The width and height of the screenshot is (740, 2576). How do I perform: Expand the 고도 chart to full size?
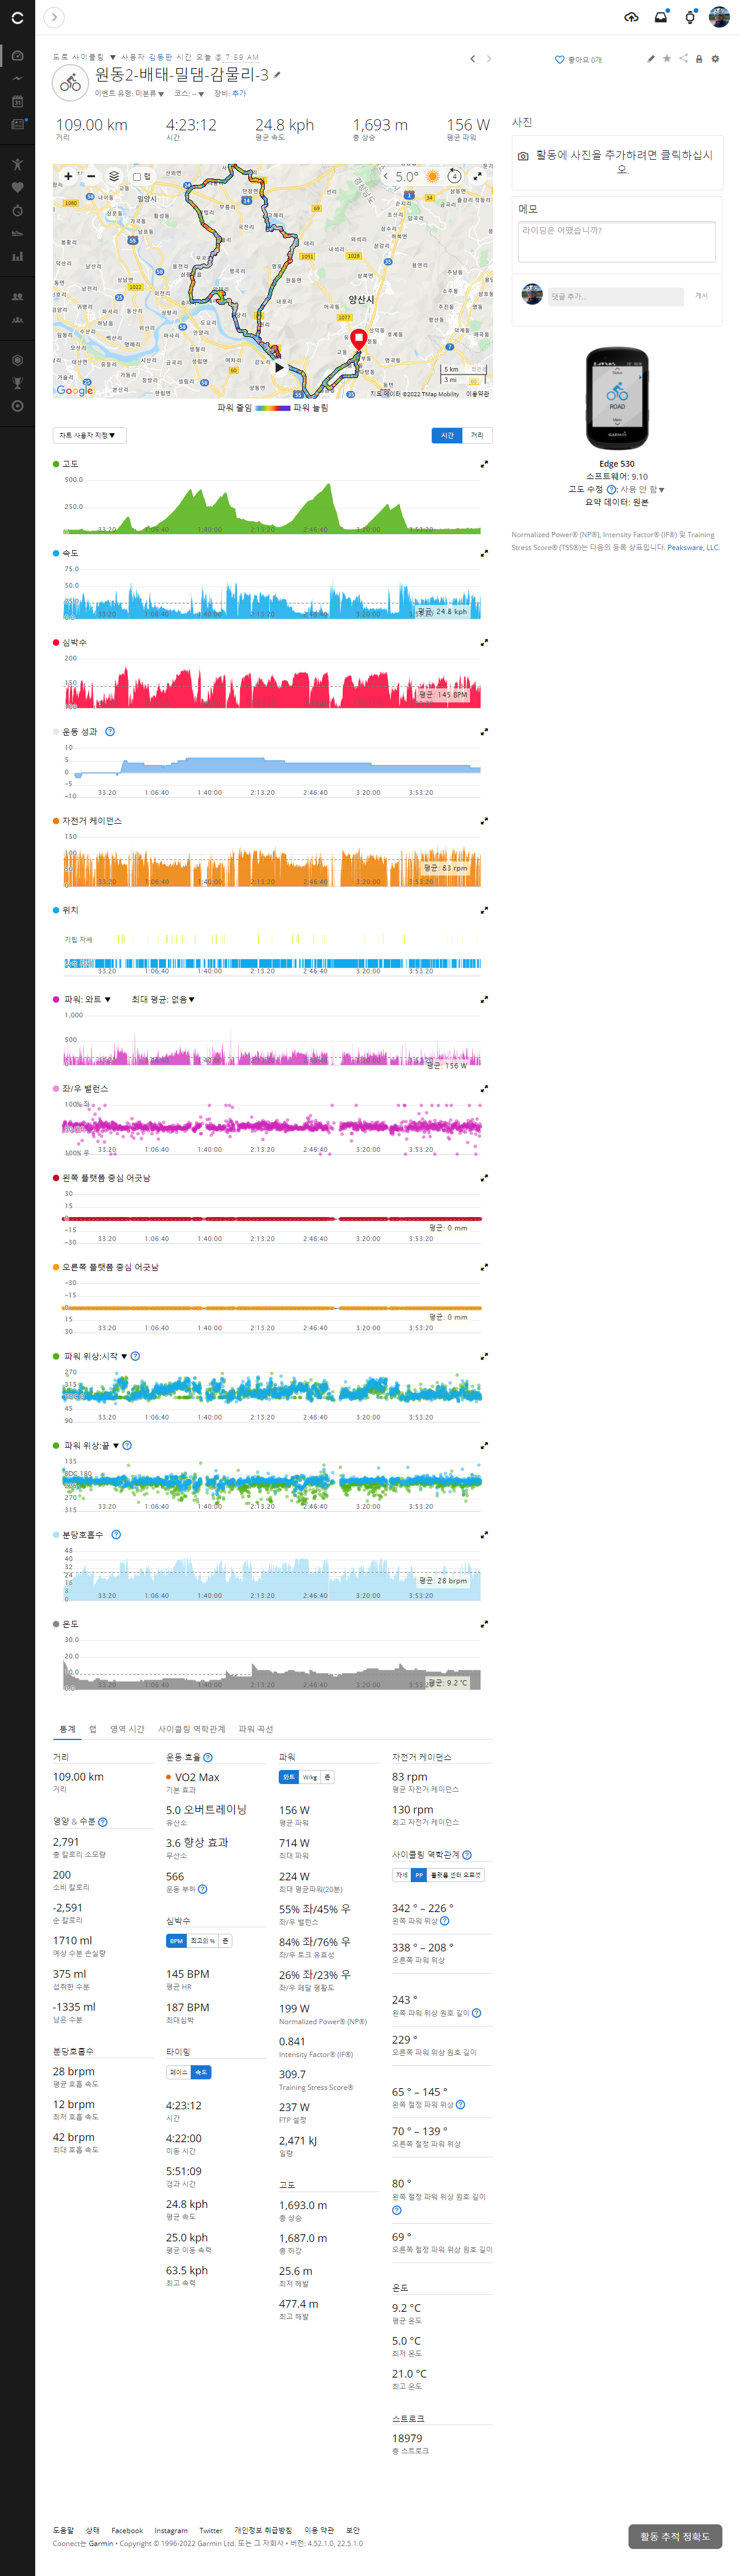[x=485, y=464]
